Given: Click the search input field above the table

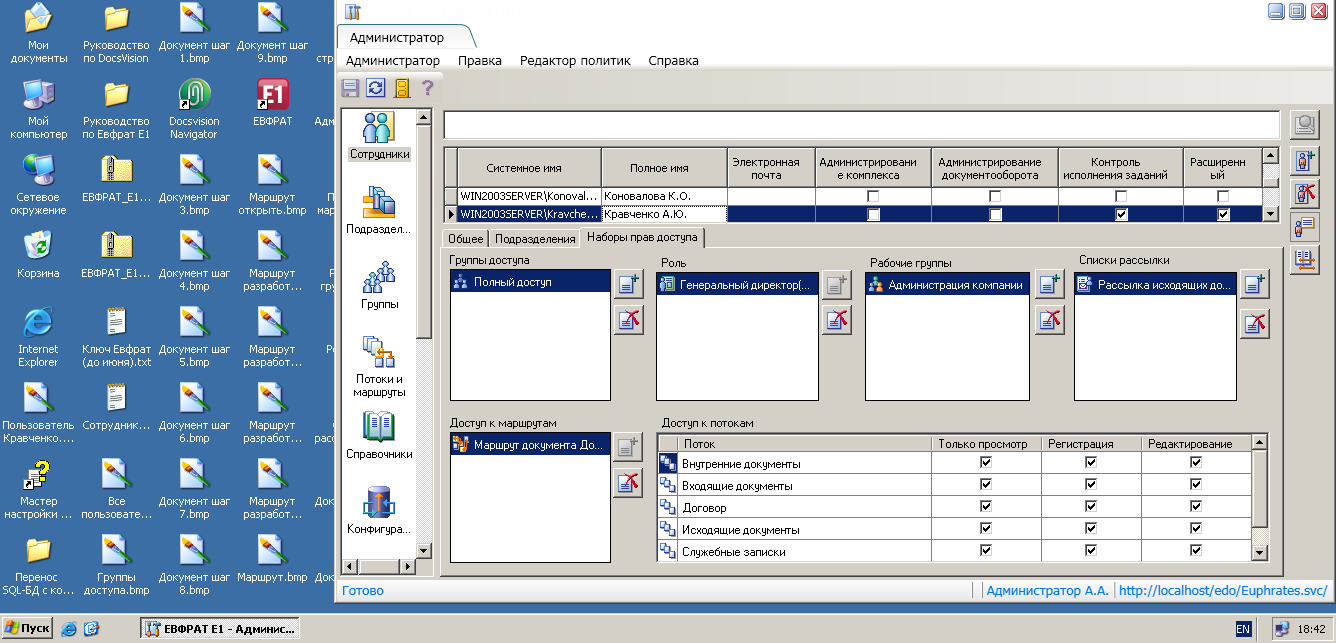Looking at the screenshot, I should 861,124.
